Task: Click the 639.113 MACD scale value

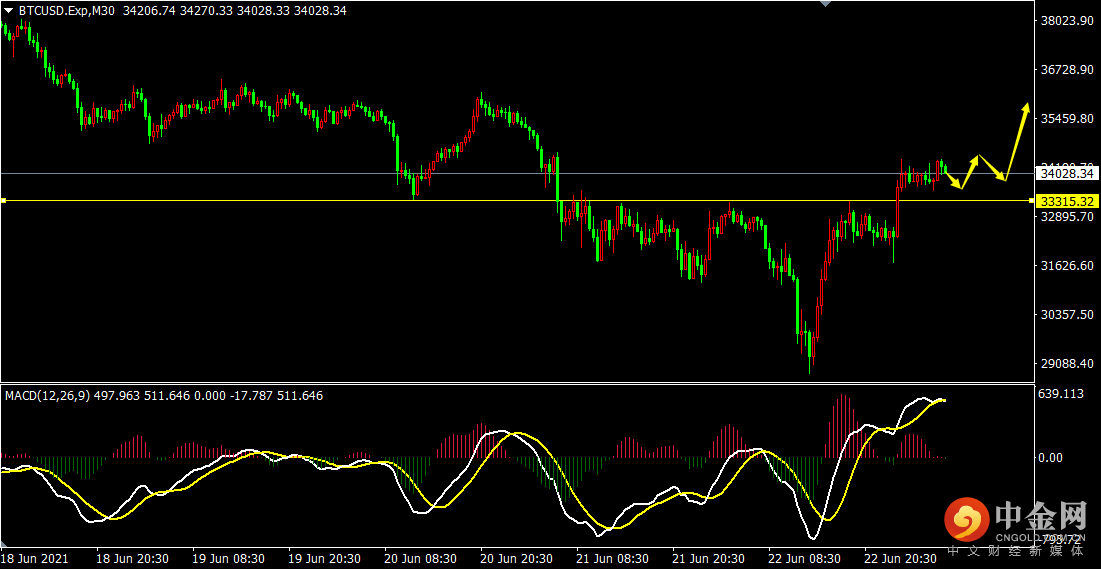Action: (x=1060, y=394)
